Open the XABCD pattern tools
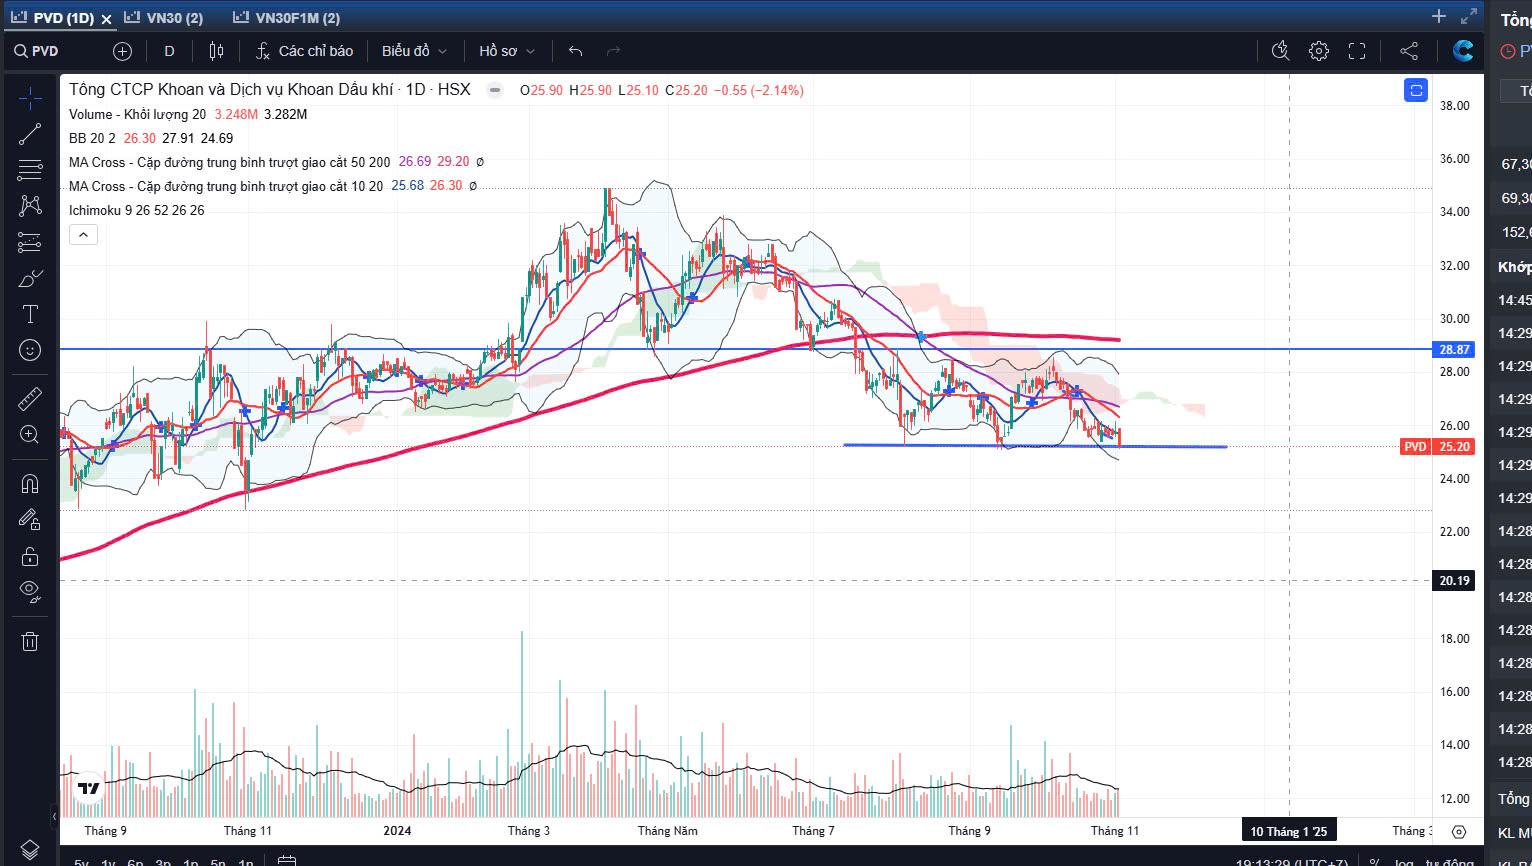The height and width of the screenshot is (866, 1532). coord(30,205)
